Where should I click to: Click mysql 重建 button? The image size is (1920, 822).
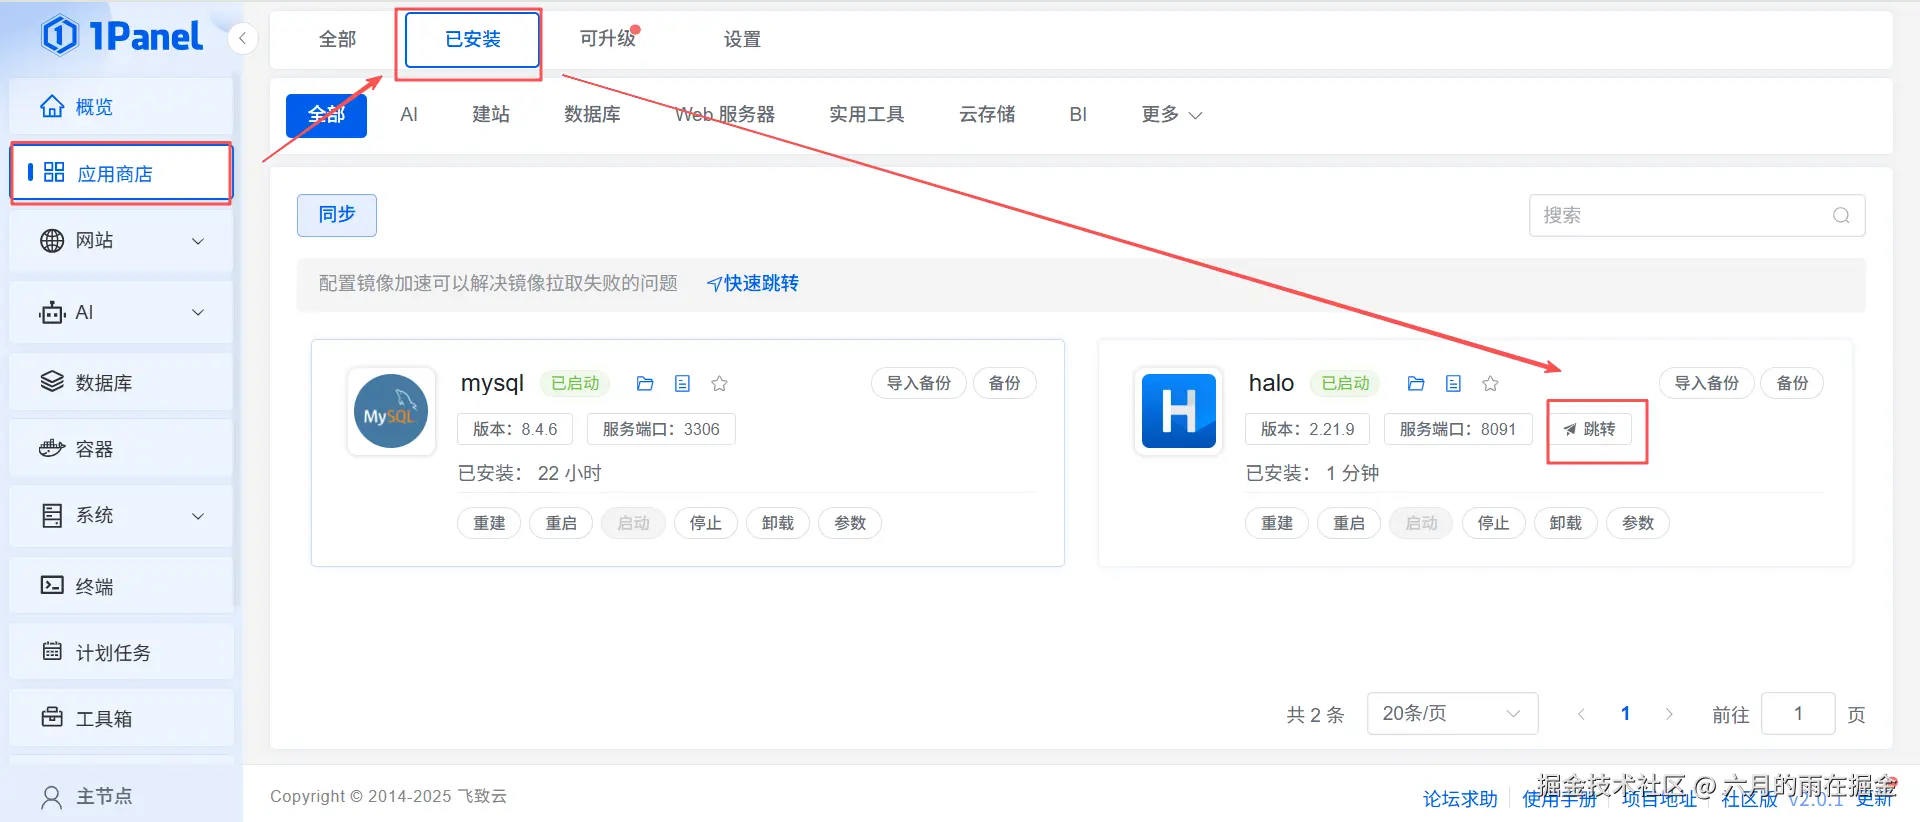(x=489, y=524)
